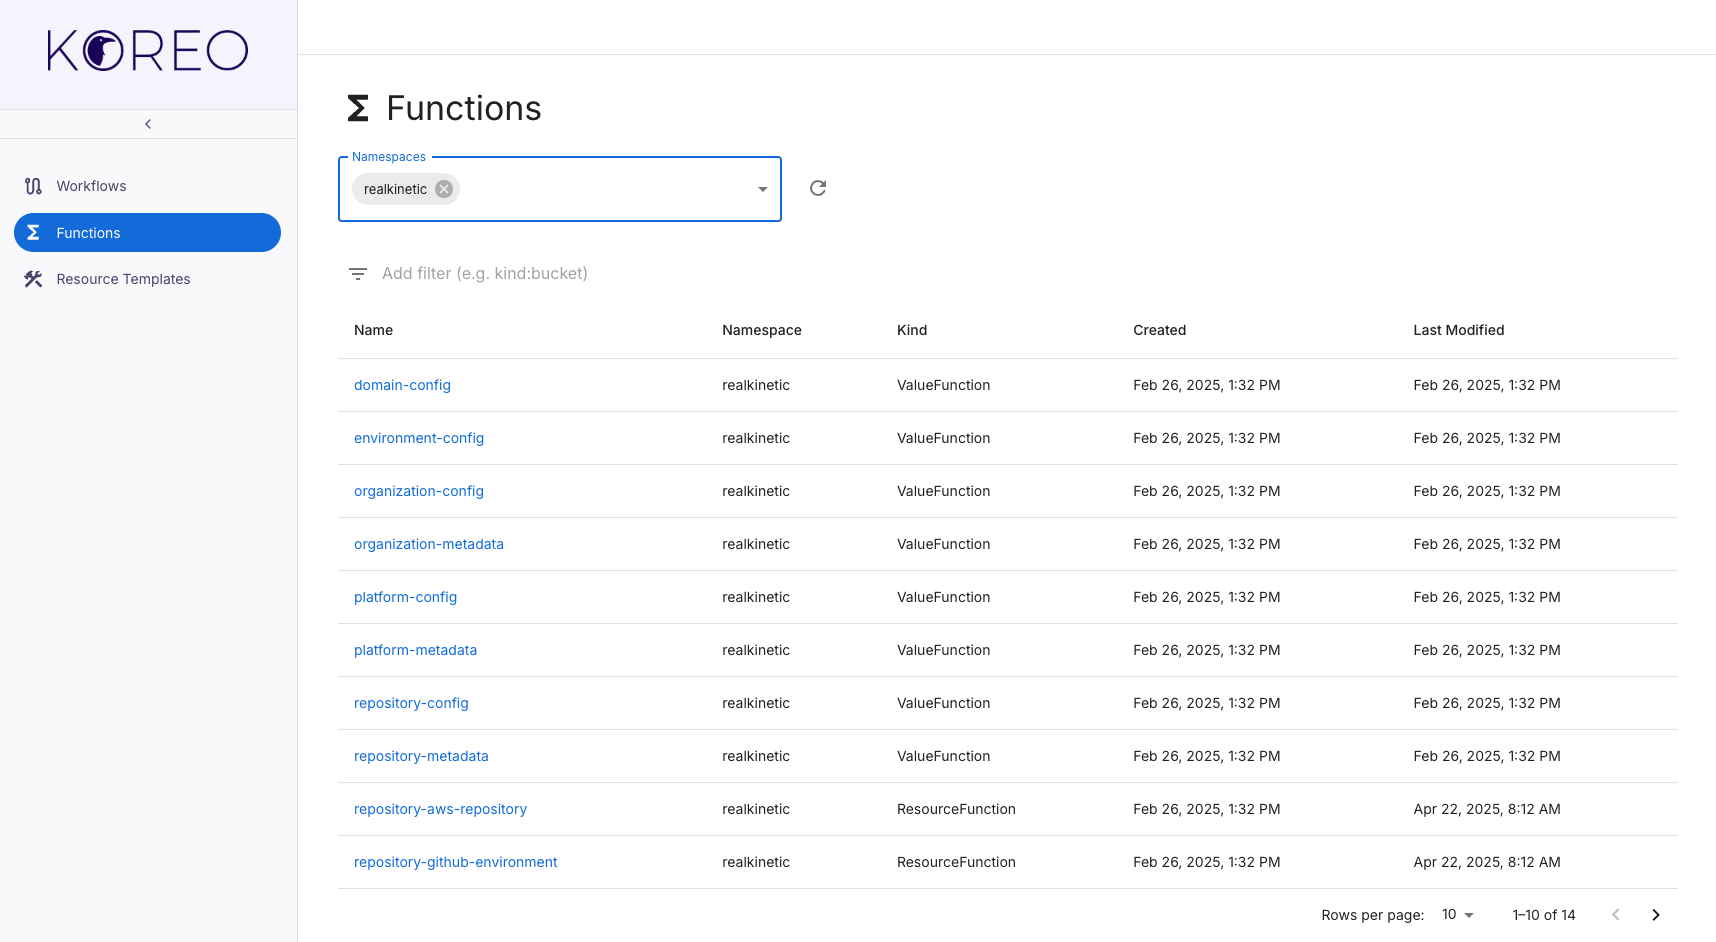
Task: Open the Rows per page dropdown
Action: (1457, 914)
